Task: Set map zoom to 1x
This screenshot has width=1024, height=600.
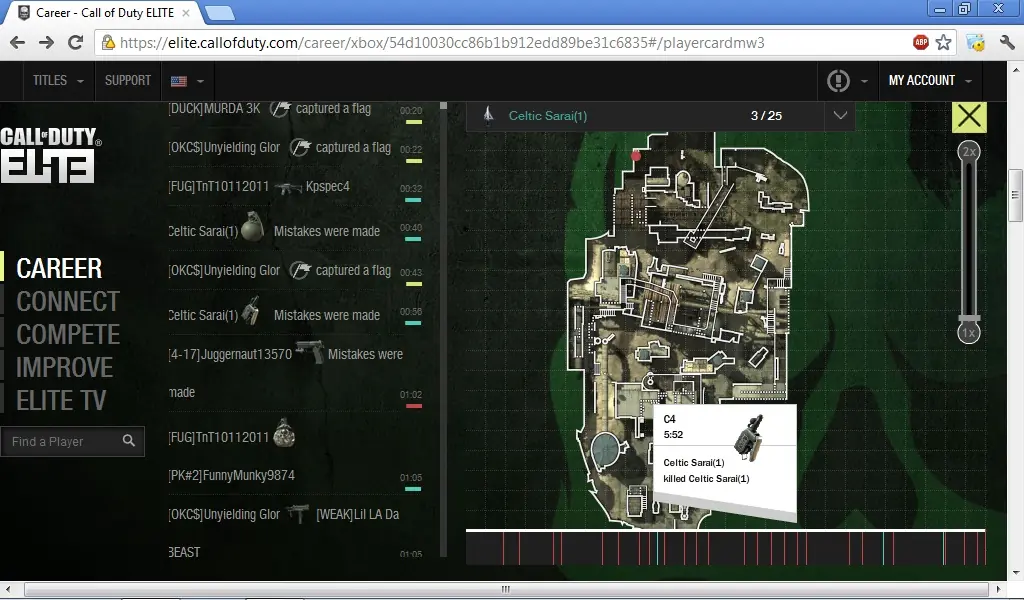Action: [x=968, y=333]
